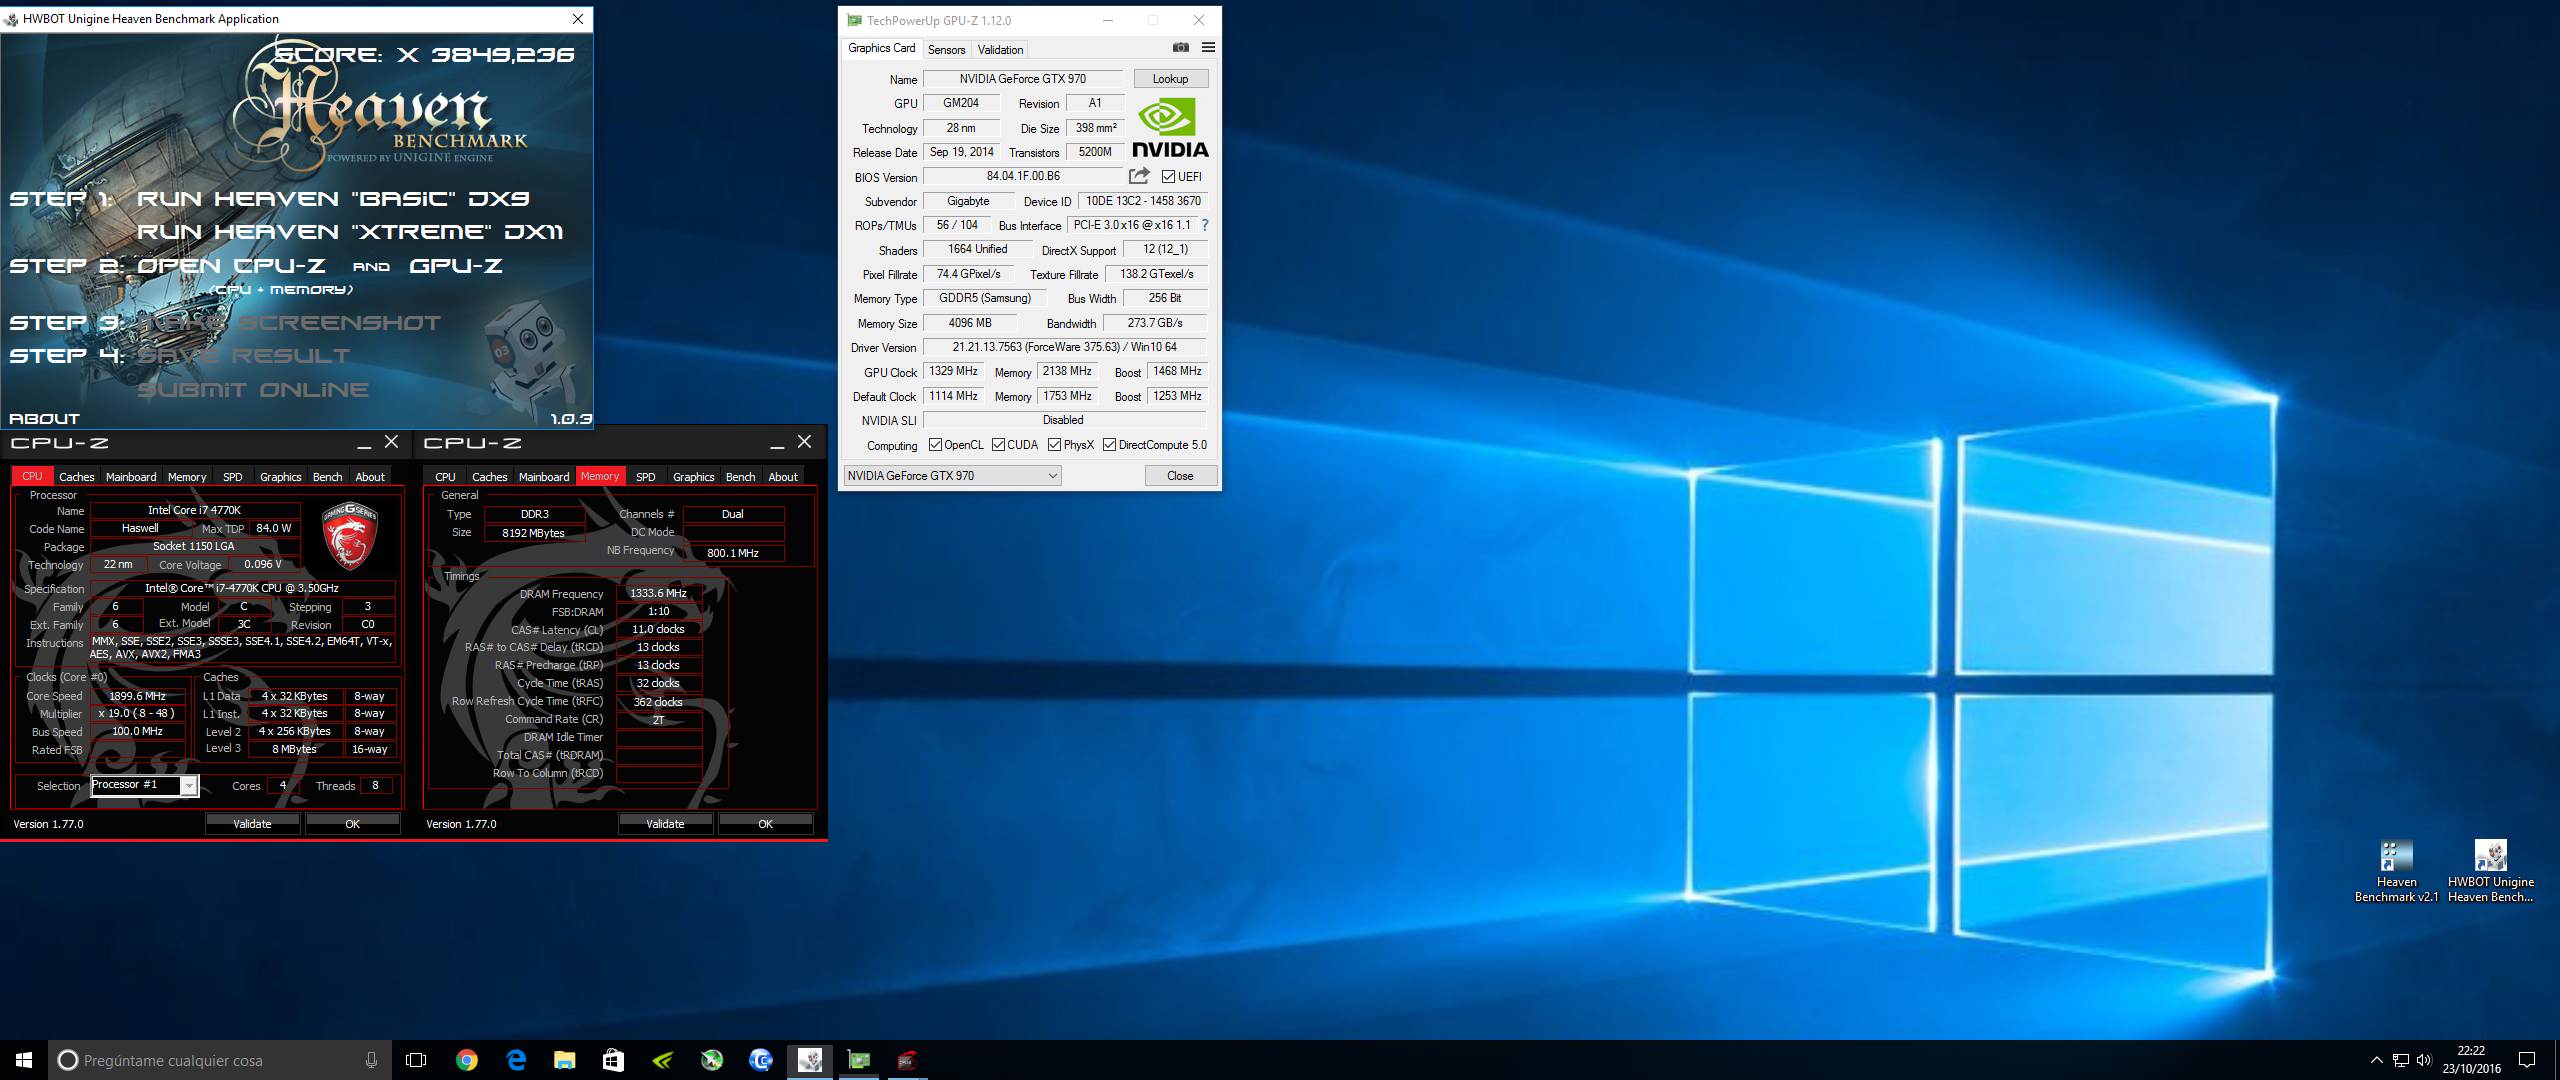Launch Google Chrome from the taskbar

pyautogui.click(x=466, y=1060)
